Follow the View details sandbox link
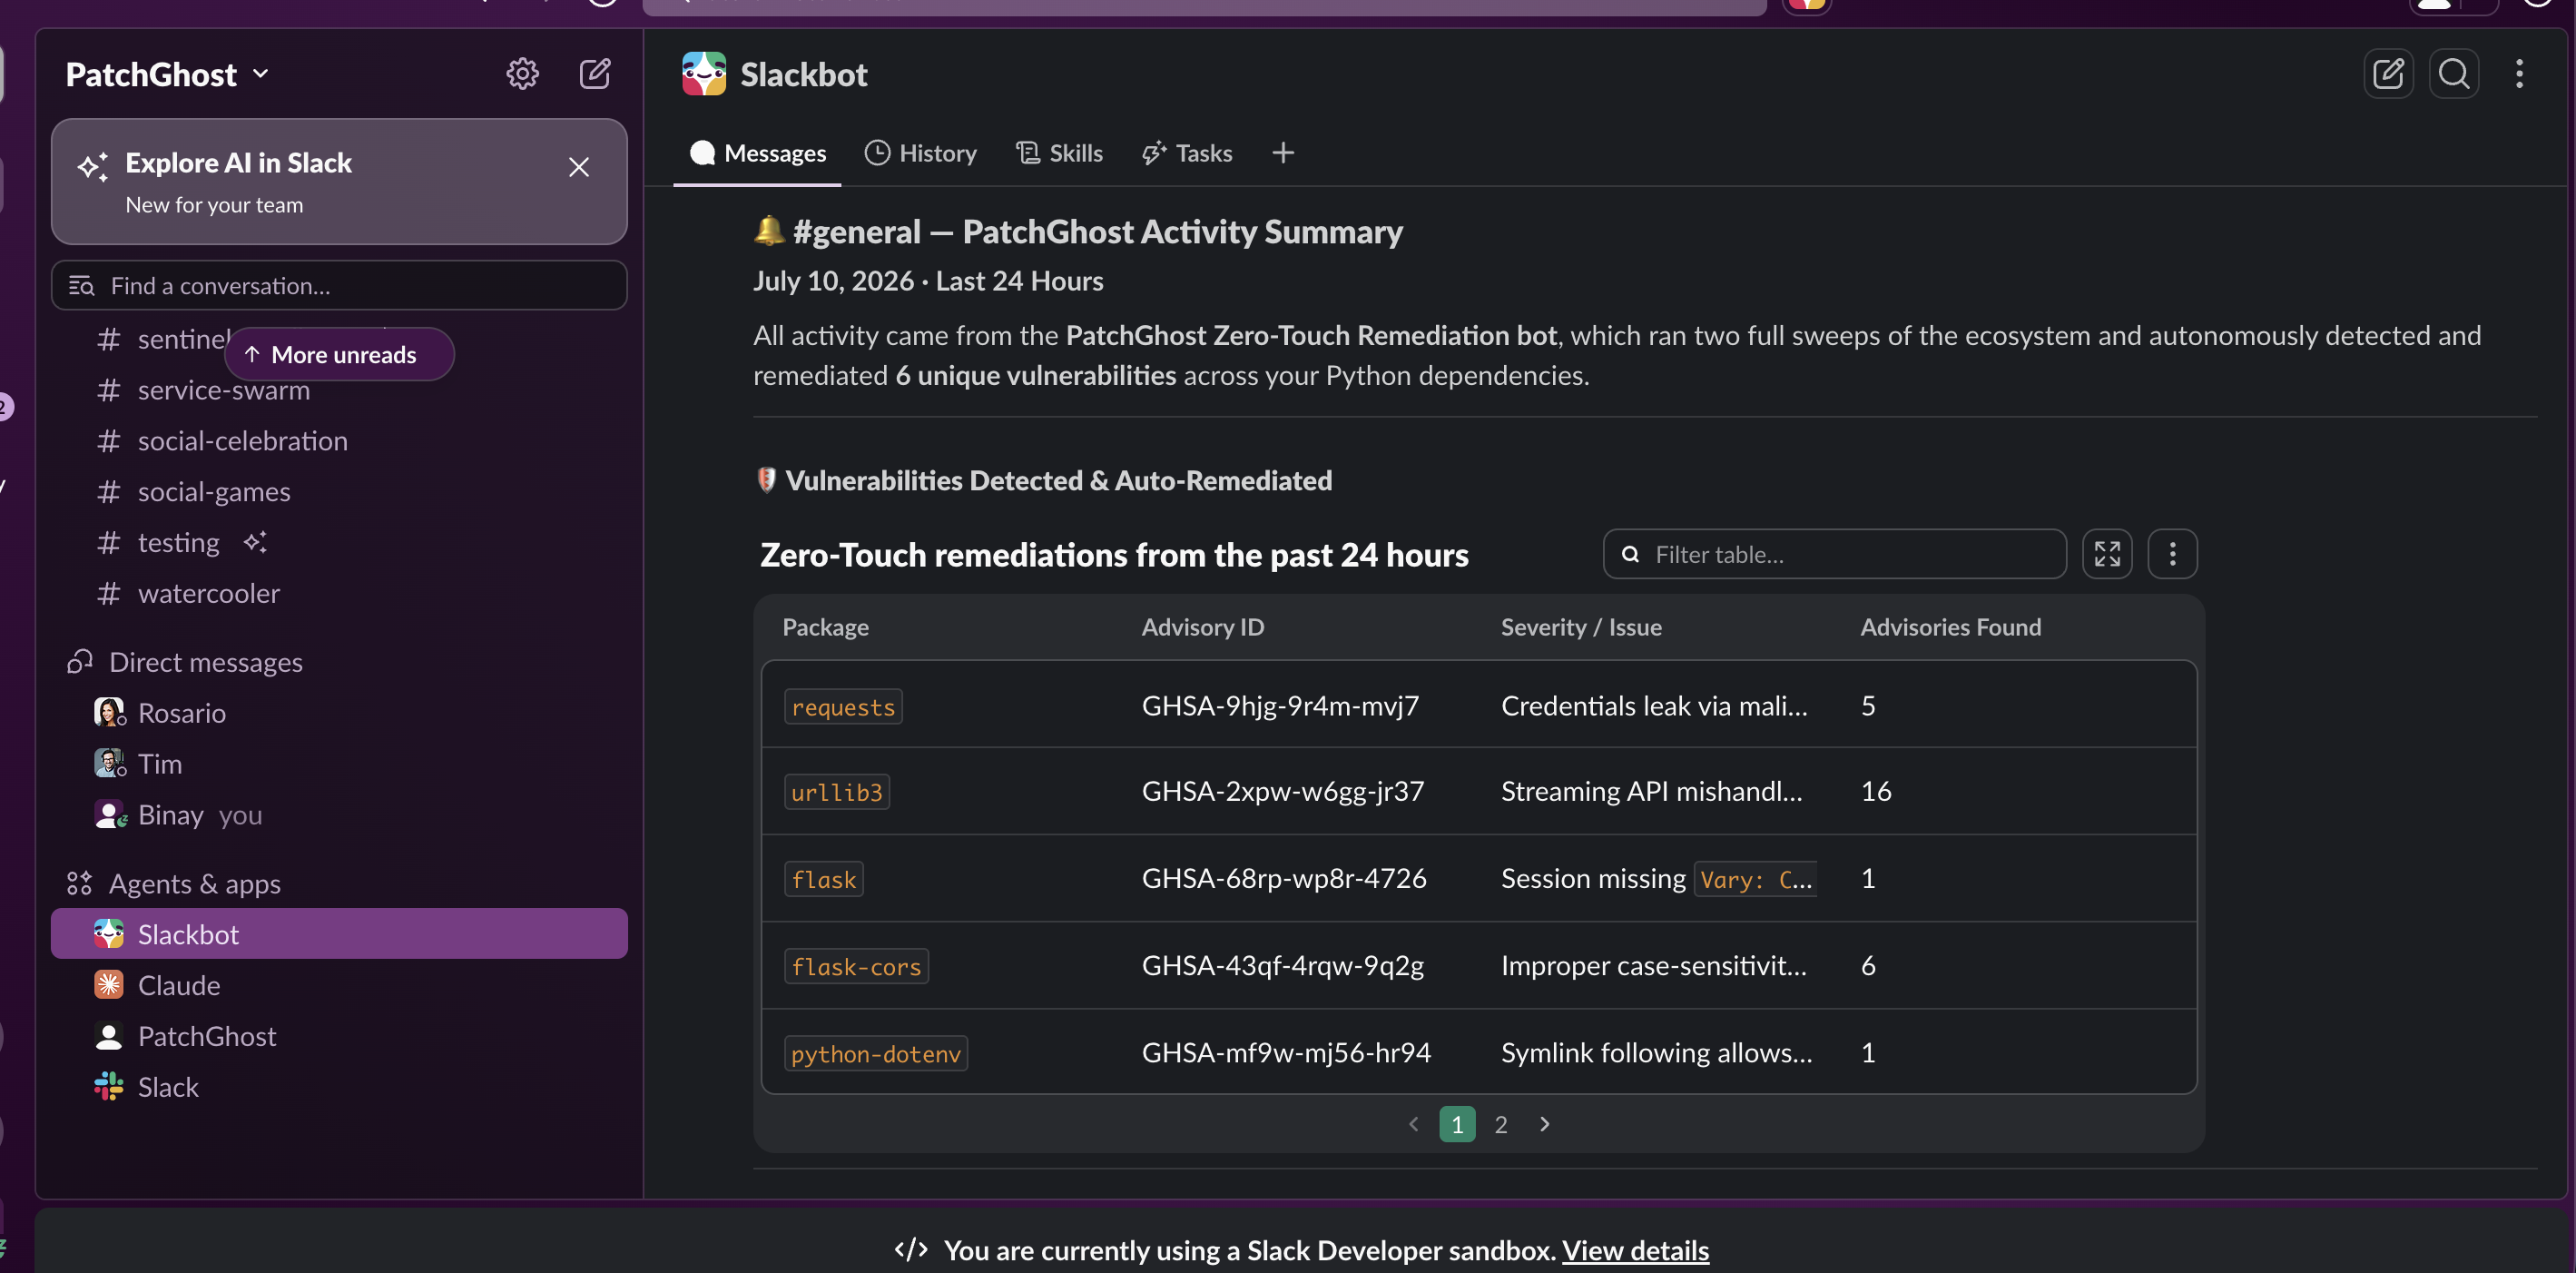Image resolution: width=2576 pixels, height=1273 pixels. pyautogui.click(x=1635, y=1250)
